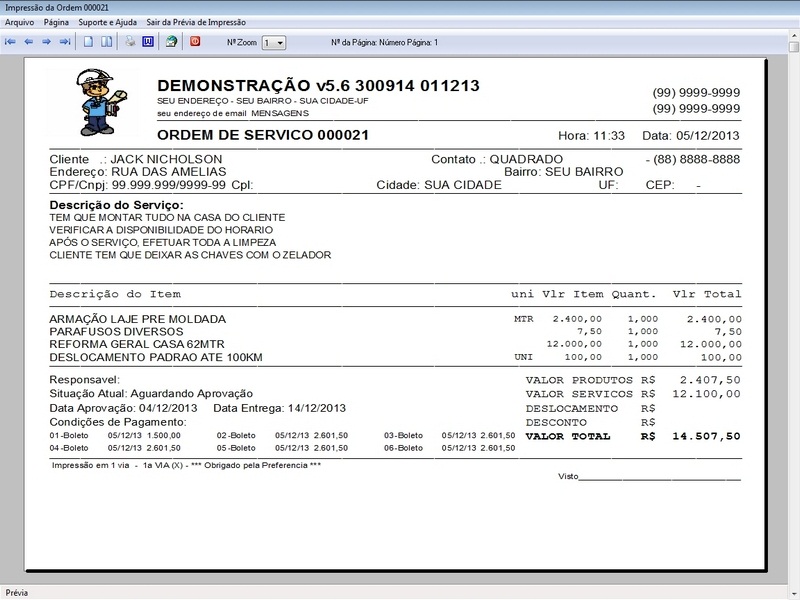Click the blue page setup icon
800x600 pixels.
148,42
